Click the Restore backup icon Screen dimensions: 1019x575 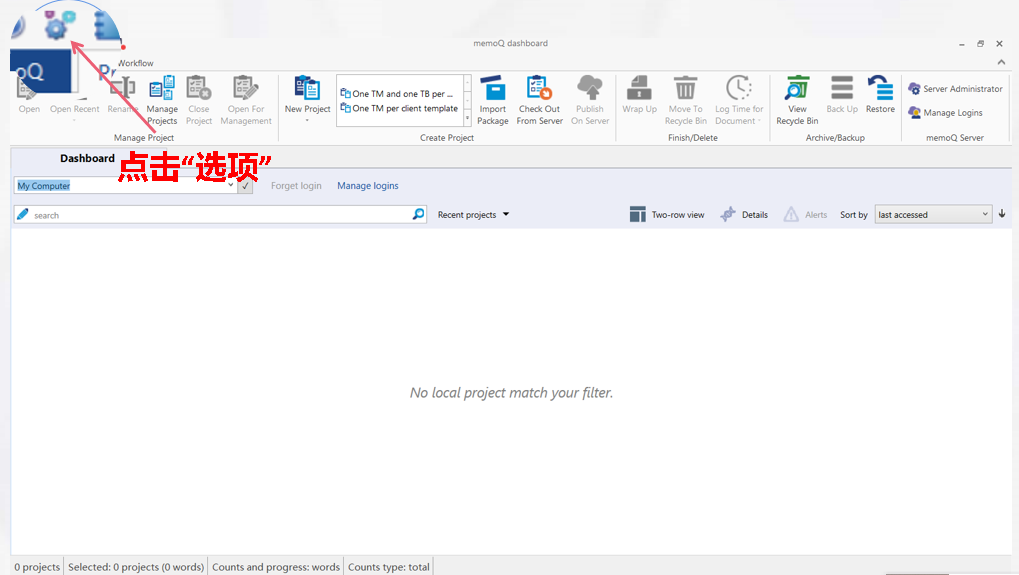coord(880,96)
